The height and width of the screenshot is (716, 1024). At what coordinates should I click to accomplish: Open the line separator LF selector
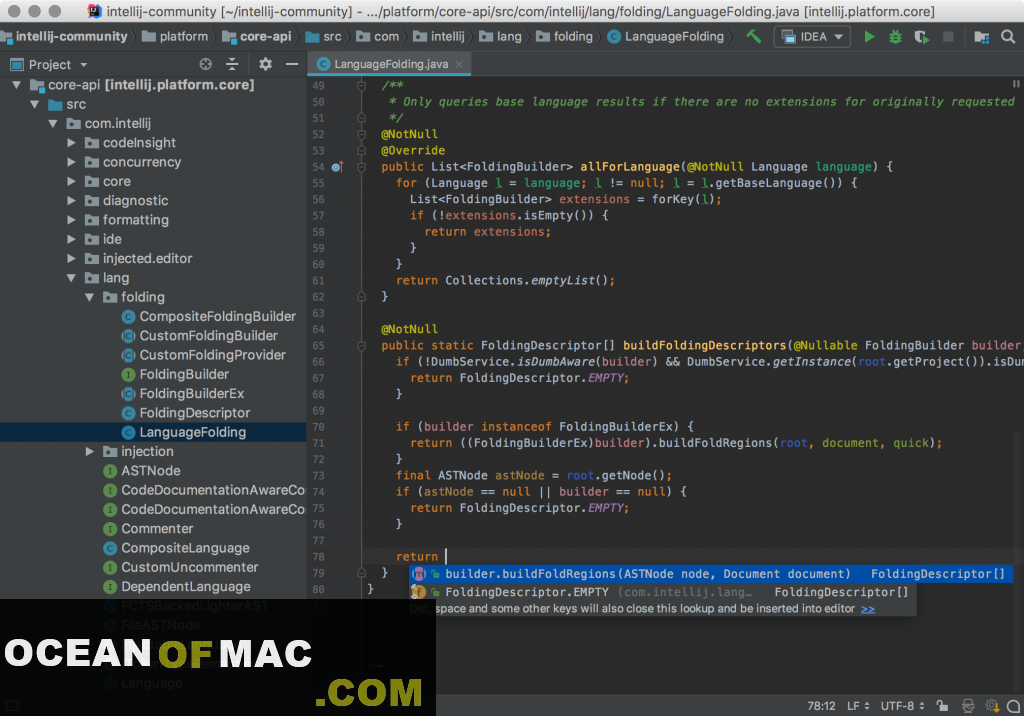coord(858,706)
